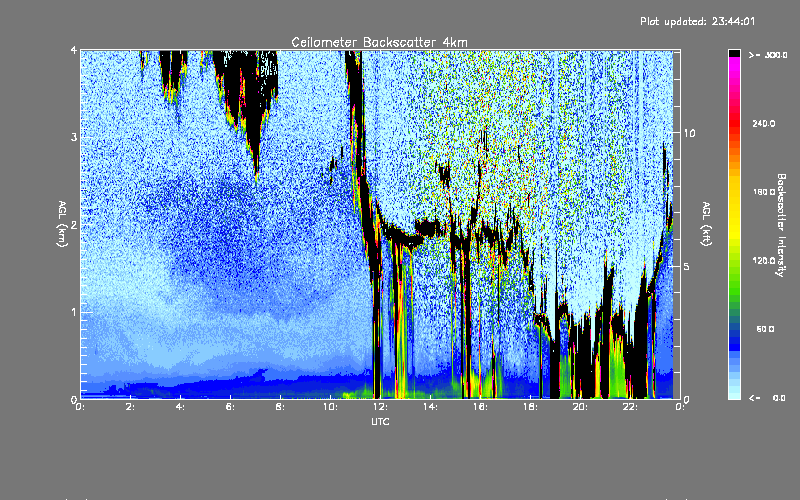Click the "AGL (kft)" axis label
The width and height of the screenshot is (800, 500).
coord(707,224)
